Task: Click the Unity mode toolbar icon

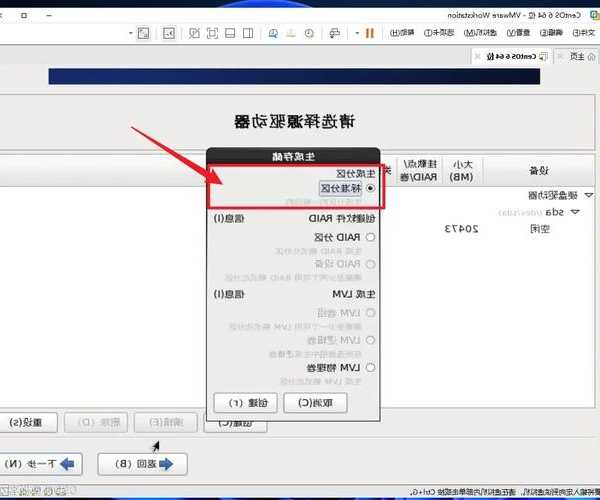Action: (194, 33)
